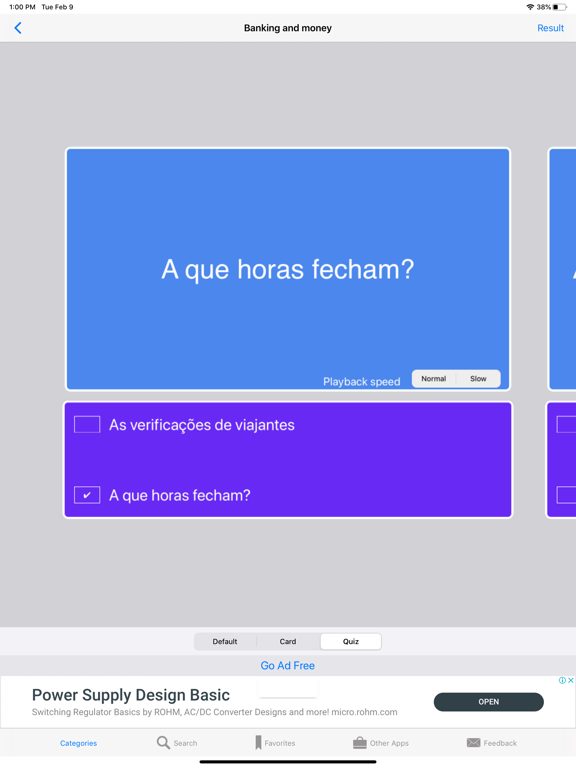Viewport: 576px width, 768px height.
Task: Check the 'As verificações de viajantes' checkbox
Action: tap(87, 424)
